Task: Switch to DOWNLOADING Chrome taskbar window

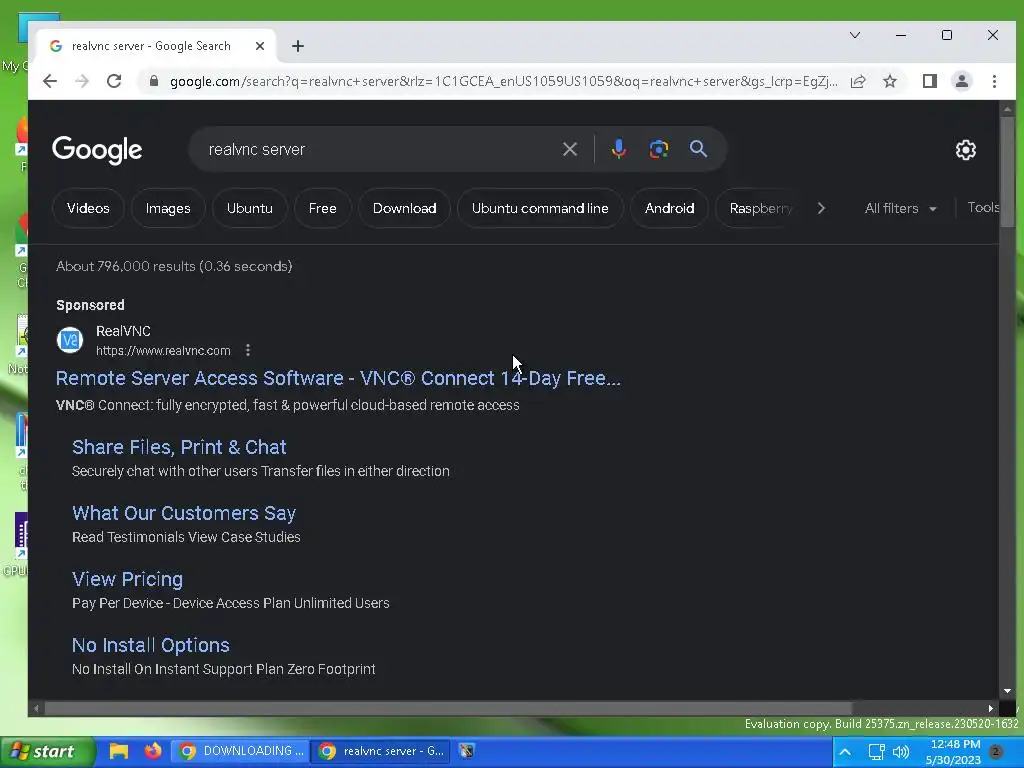Action: pyautogui.click(x=240, y=751)
